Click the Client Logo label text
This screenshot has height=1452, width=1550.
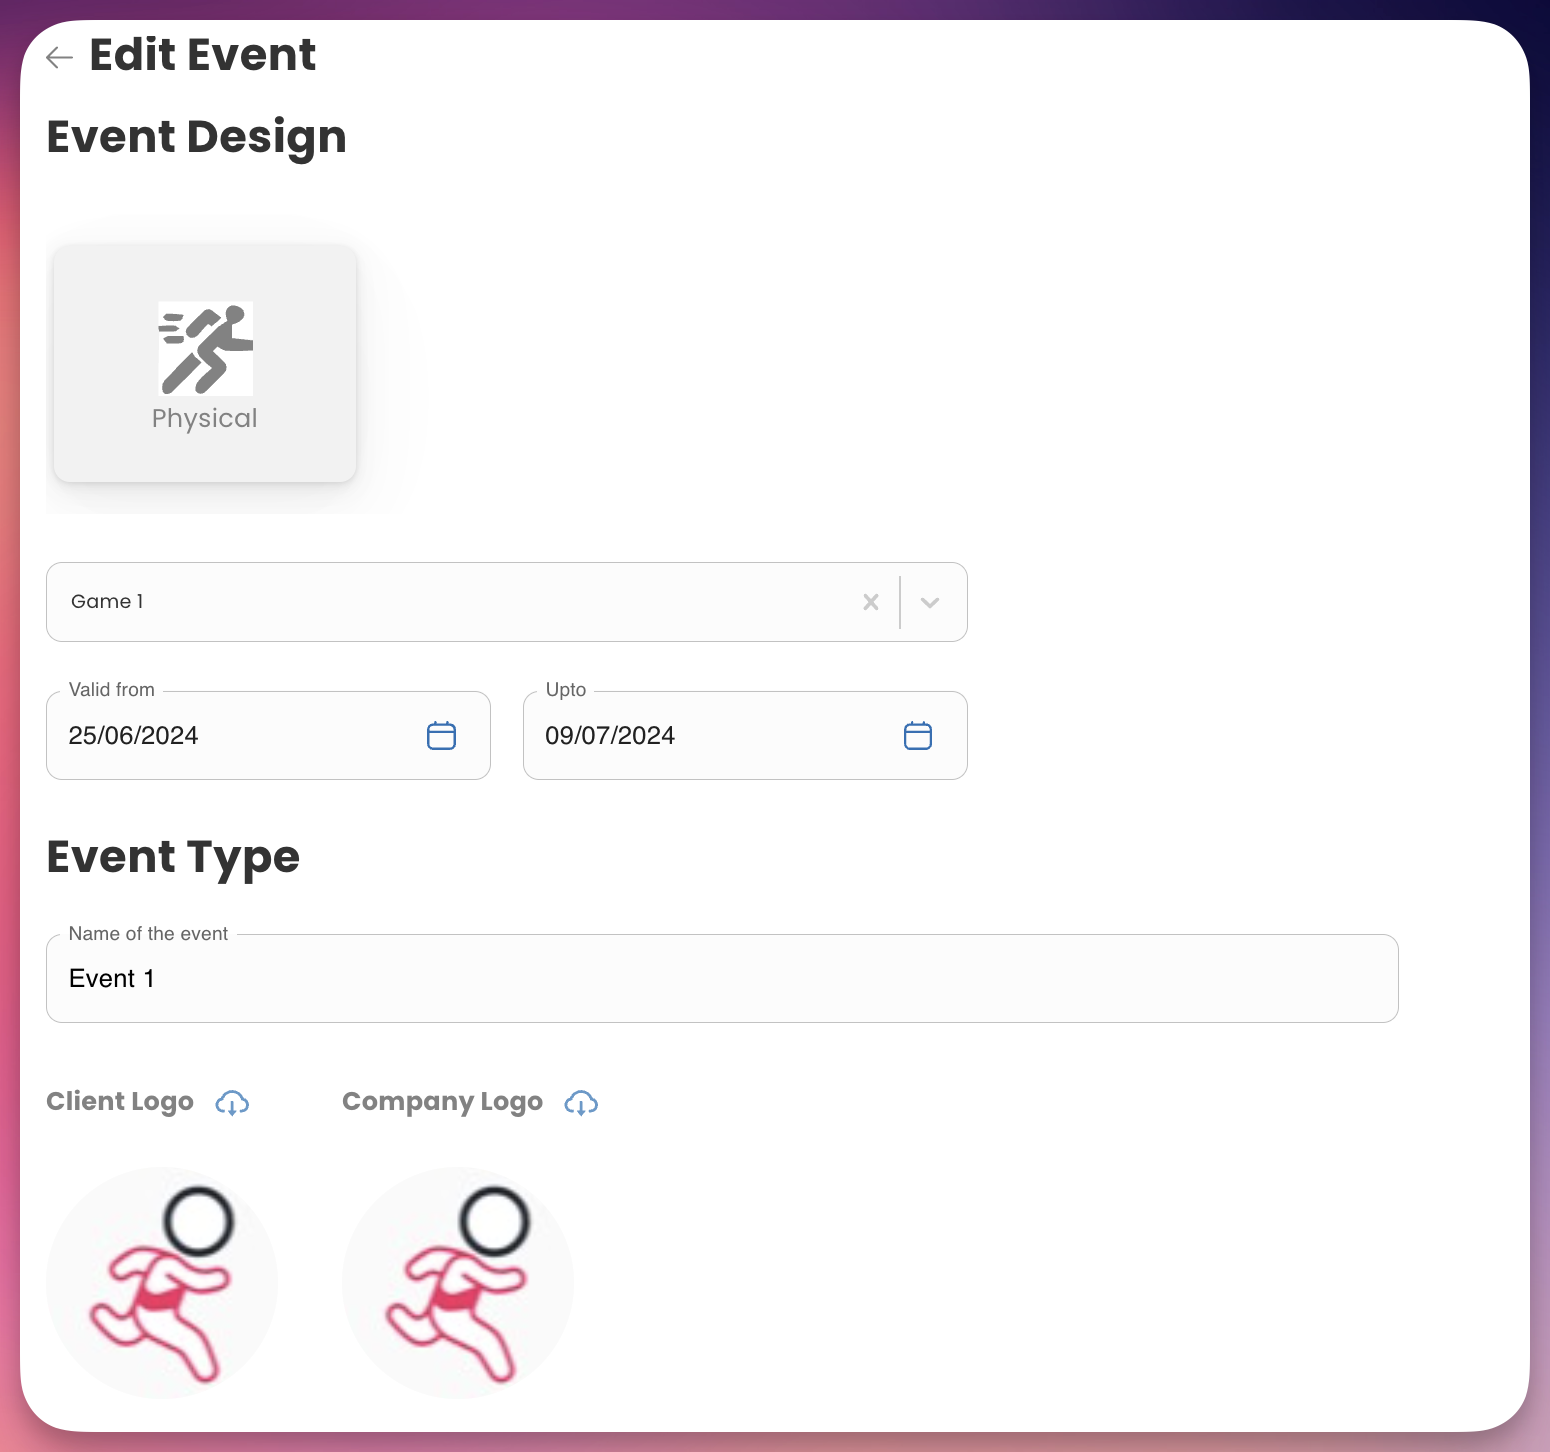coord(120,1102)
